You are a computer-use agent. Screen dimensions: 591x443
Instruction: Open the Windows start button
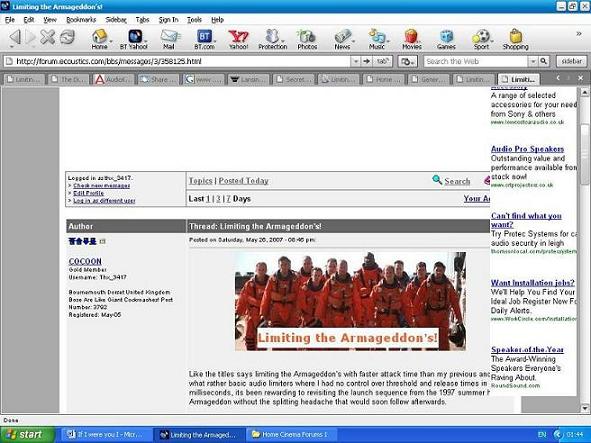click(x=27, y=434)
